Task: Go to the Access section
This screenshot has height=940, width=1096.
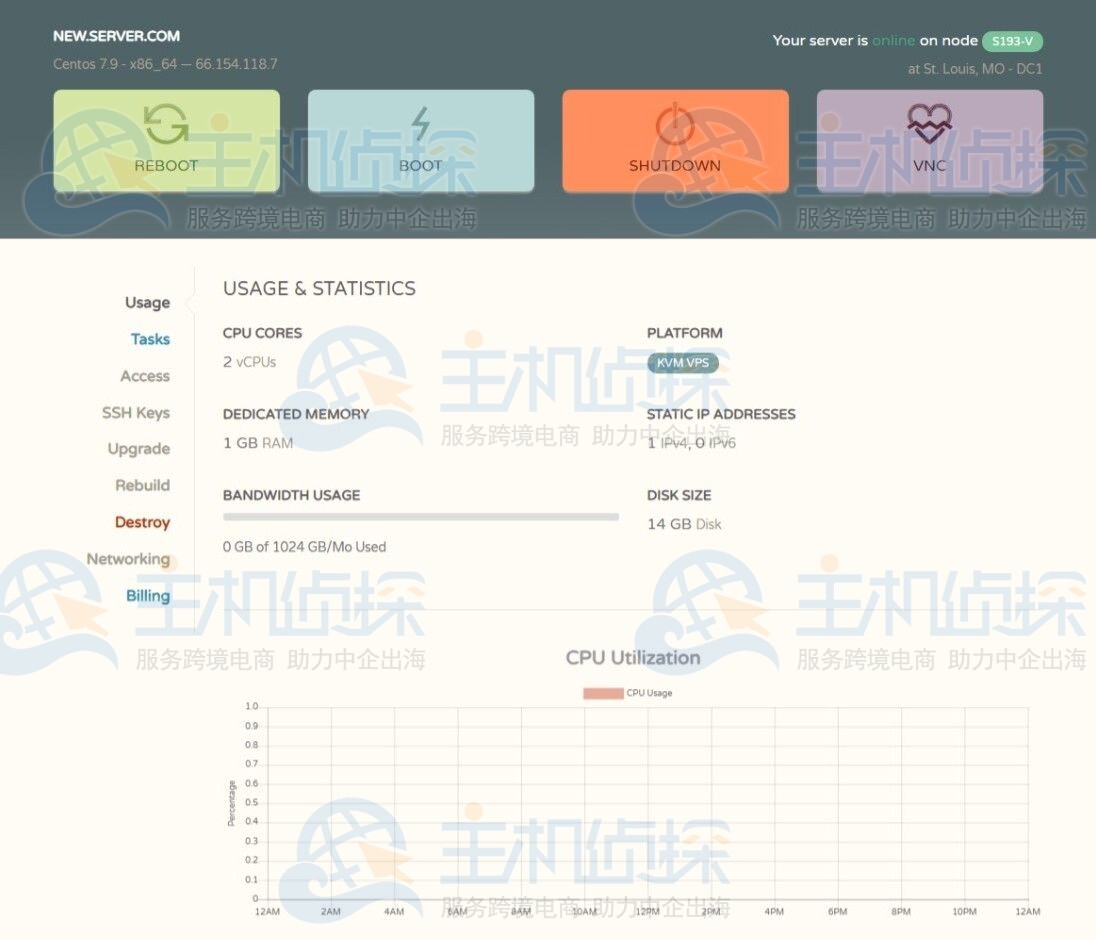Action: 145,376
